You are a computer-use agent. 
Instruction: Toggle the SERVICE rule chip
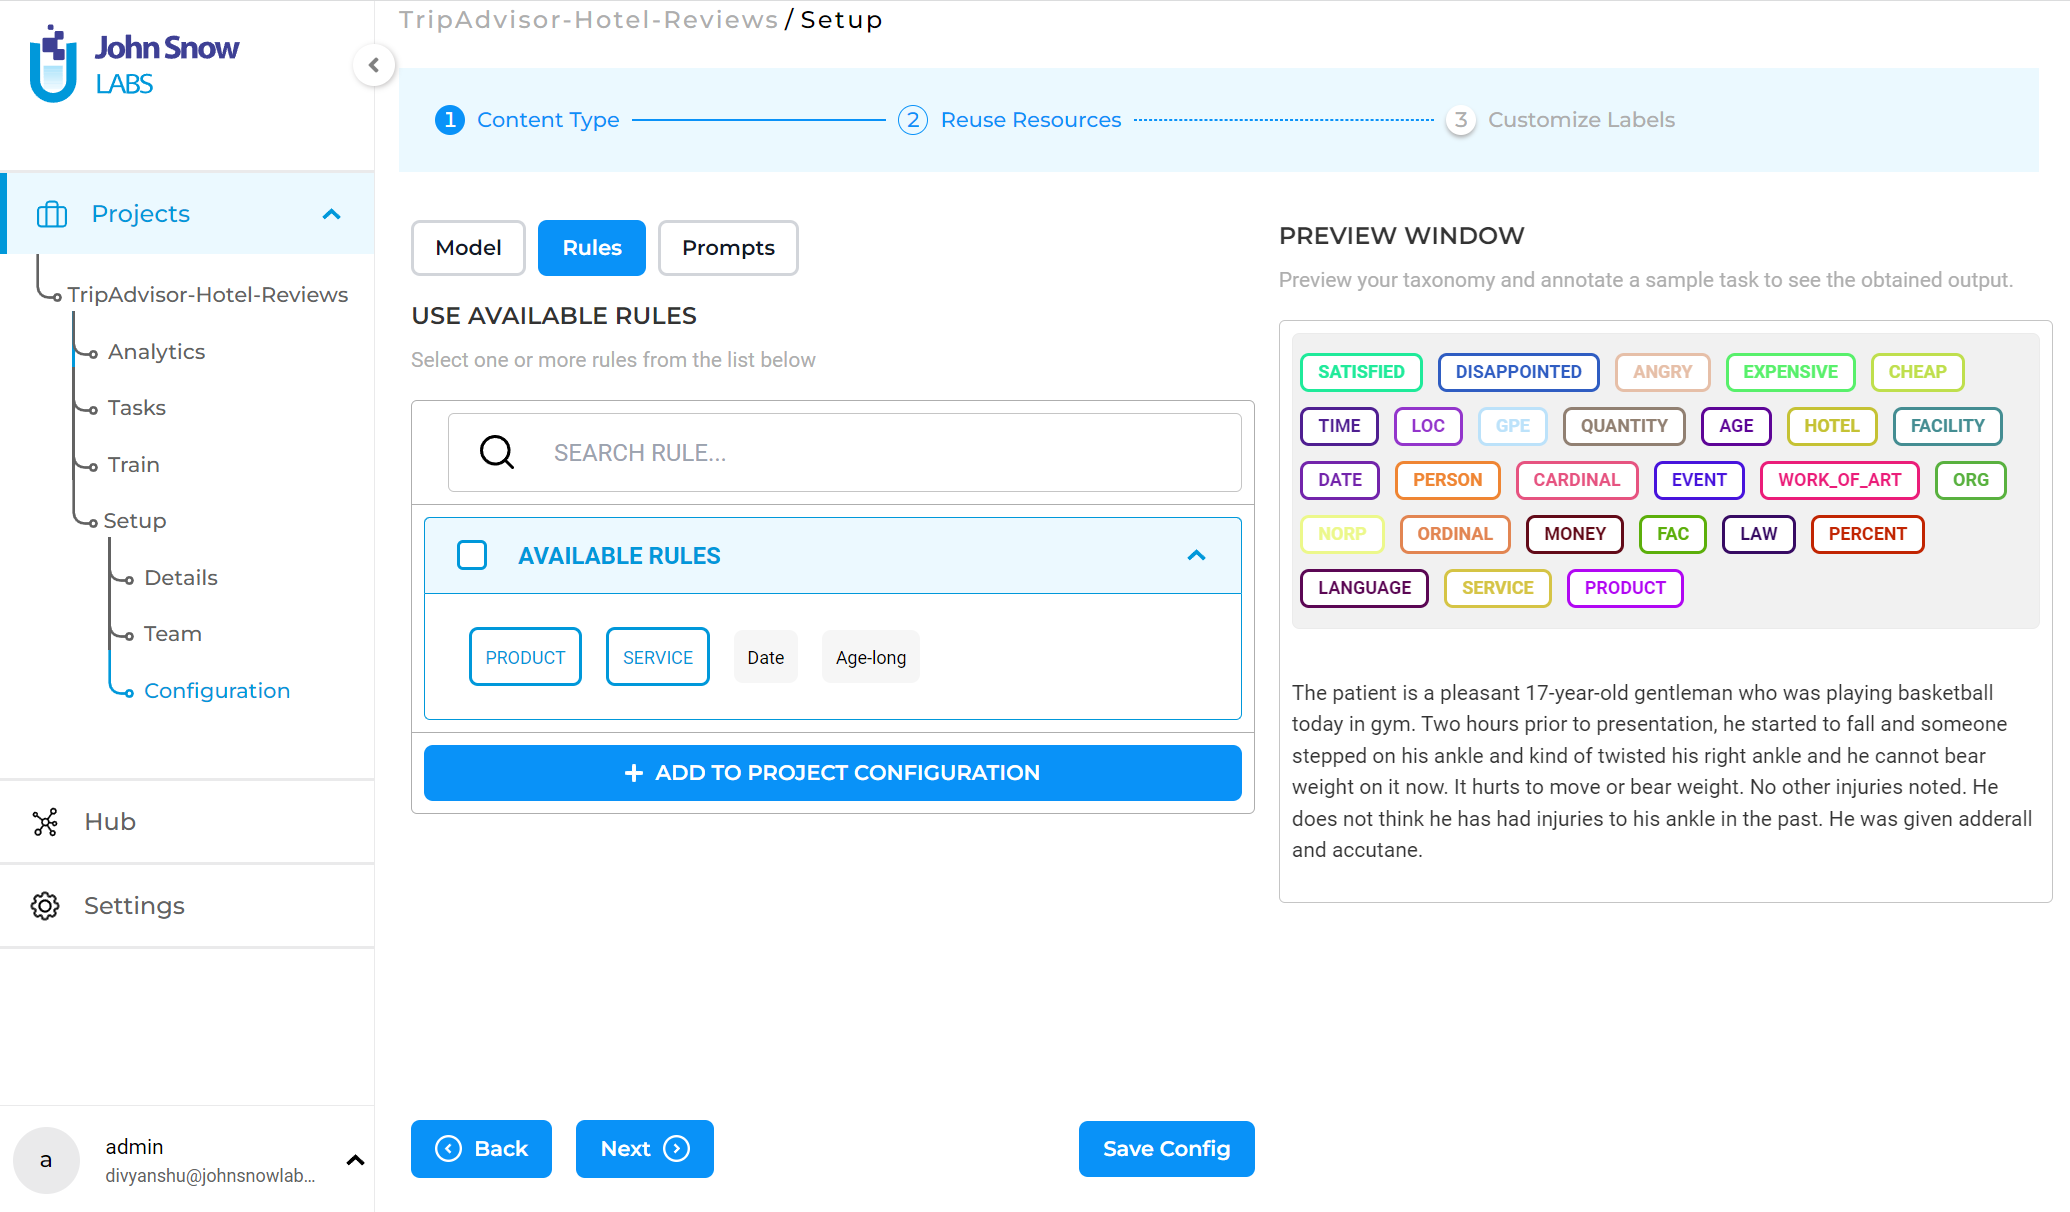tap(658, 657)
